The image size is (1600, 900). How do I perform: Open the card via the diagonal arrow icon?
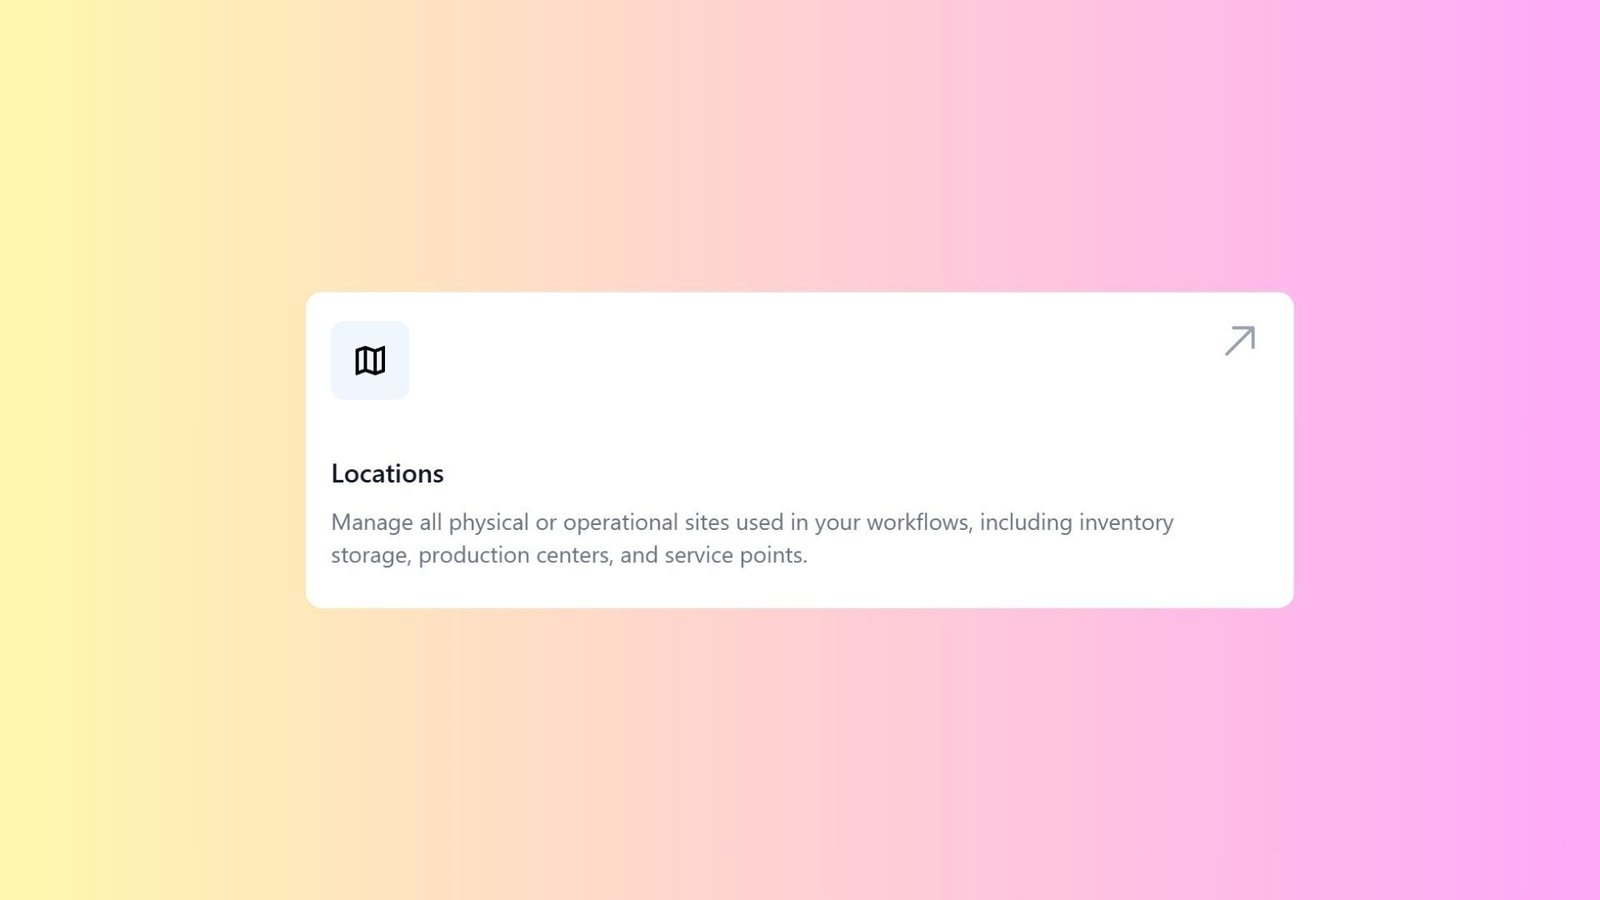(1240, 341)
